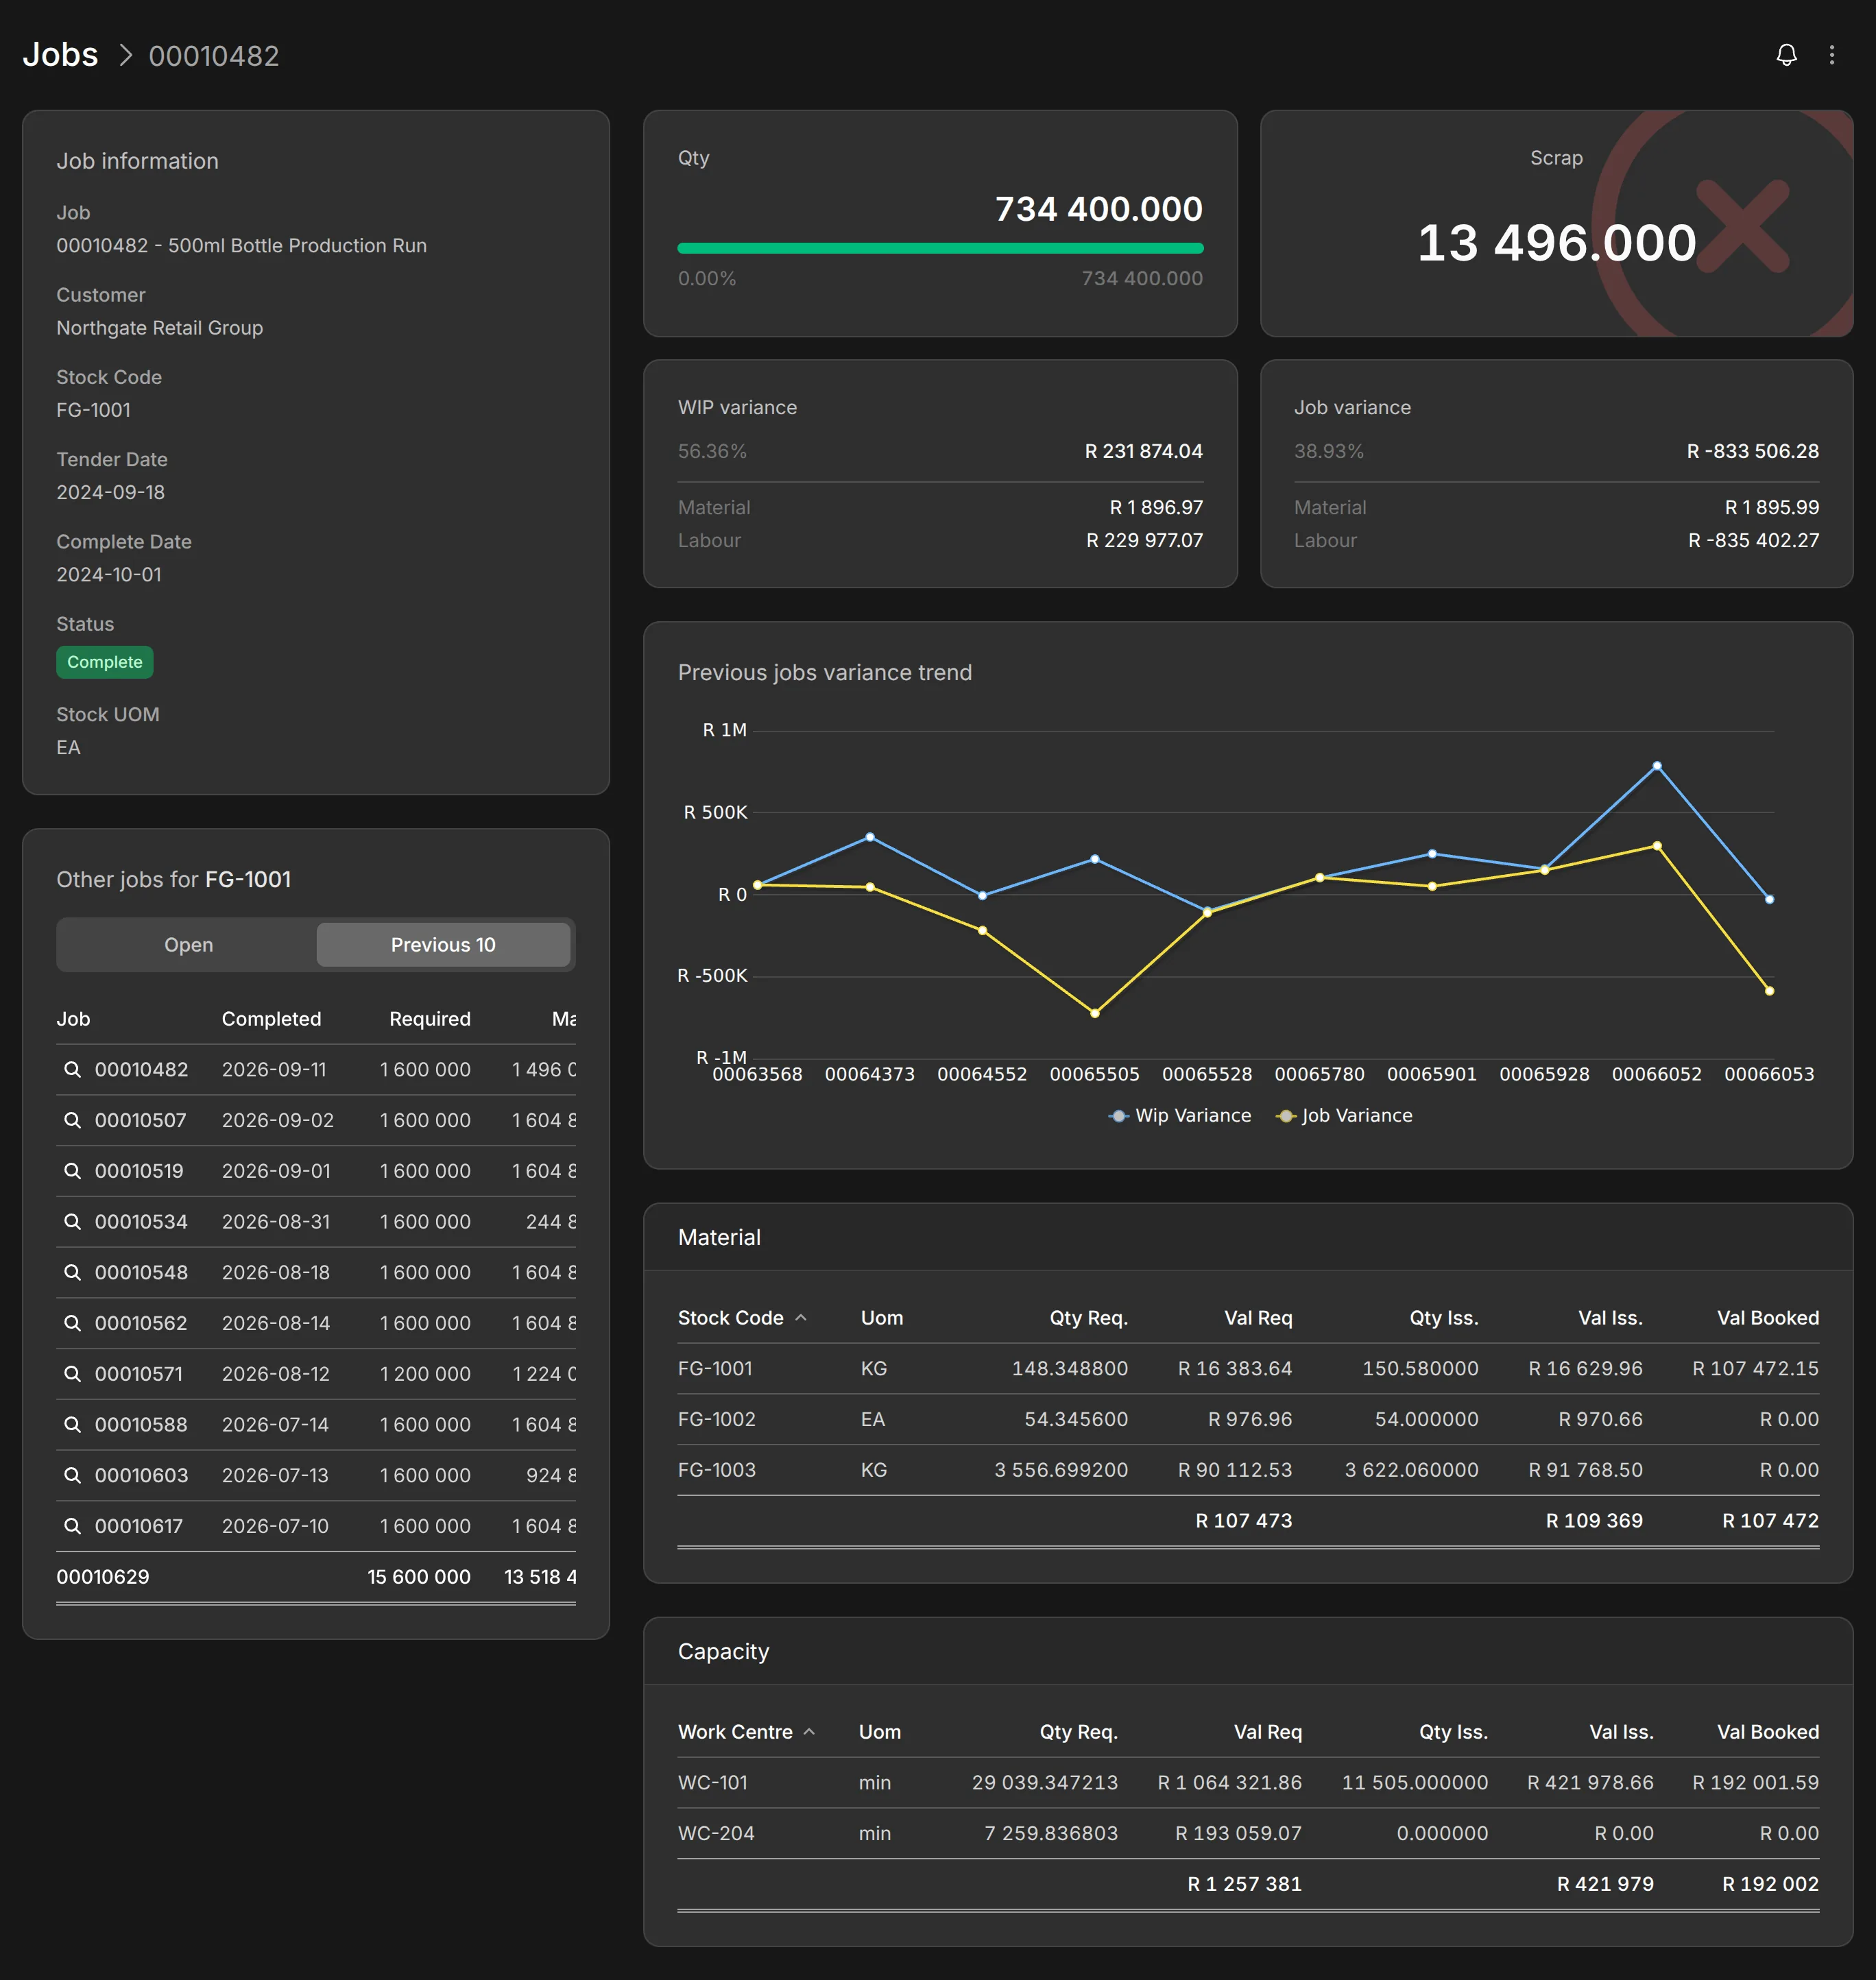Click WIP variance amount R 231 874.04

click(x=1143, y=451)
